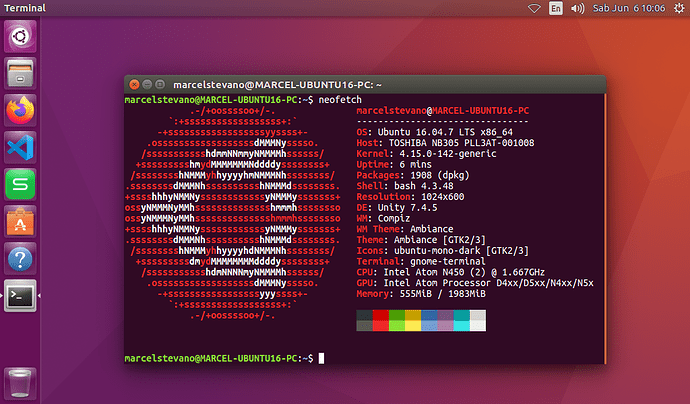Viewport: 690px width, 404px height.
Task: Click the bottom prompt with the cursor
Action: [x=224, y=358]
